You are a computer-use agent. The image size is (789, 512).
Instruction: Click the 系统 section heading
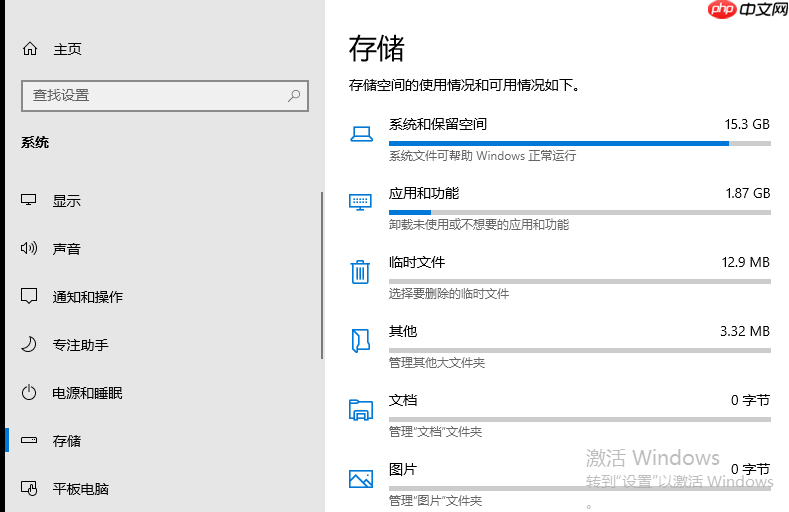coord(35,142)
